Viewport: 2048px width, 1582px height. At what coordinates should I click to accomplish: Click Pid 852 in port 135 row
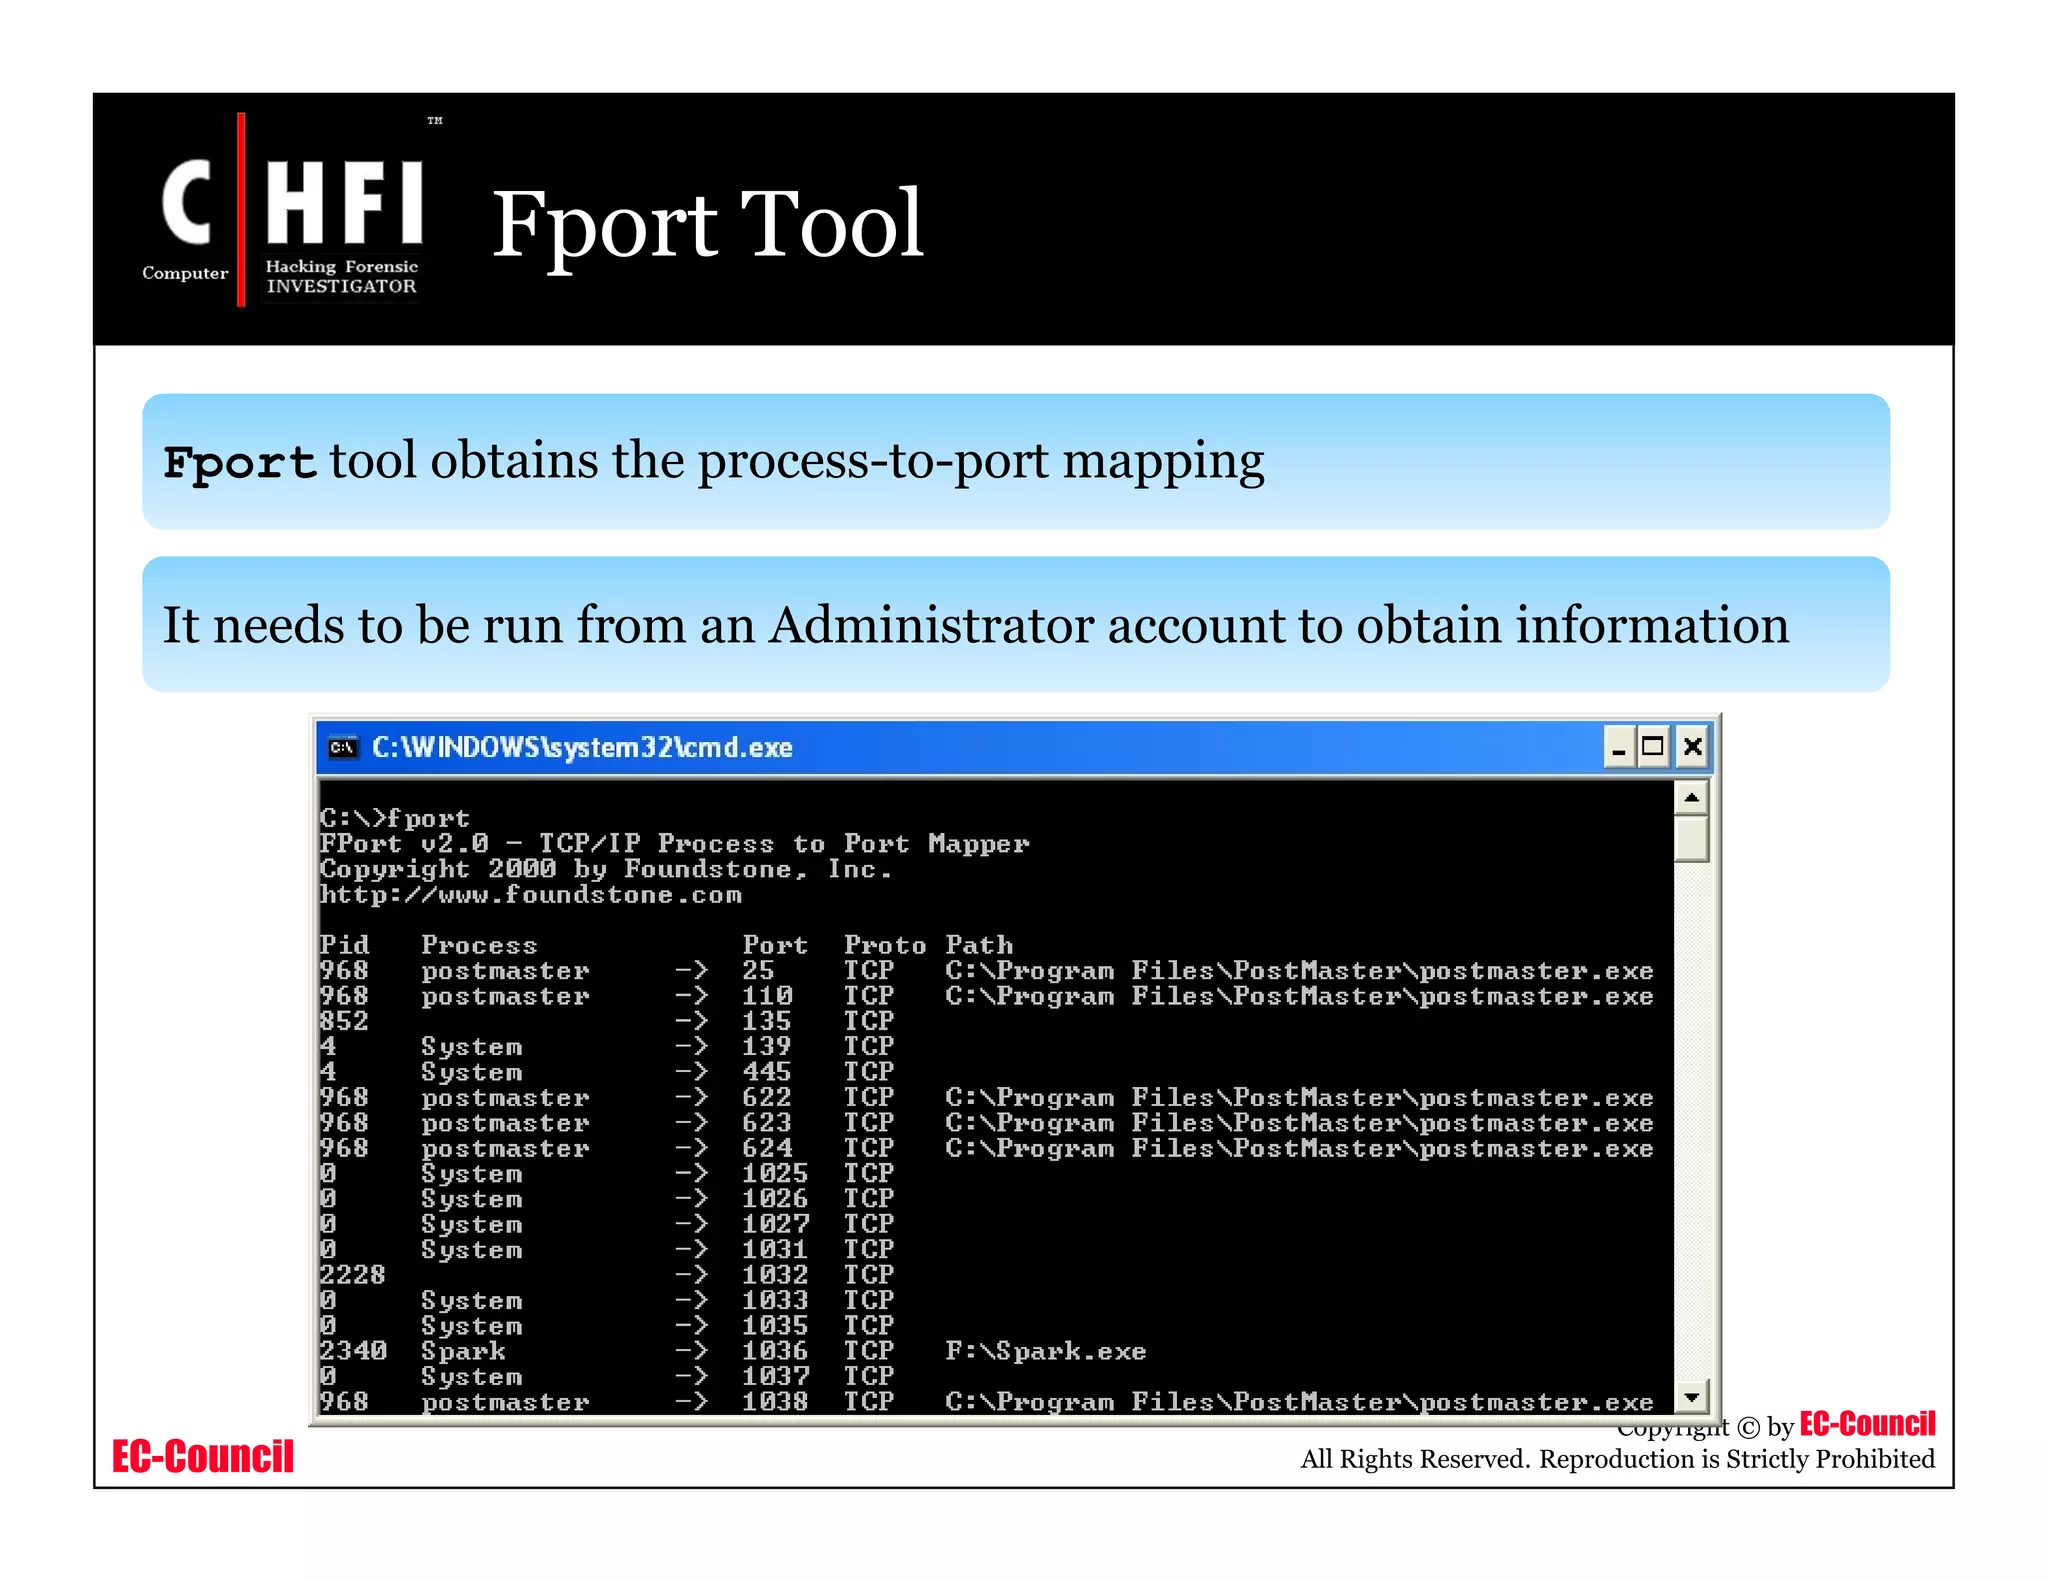coord(344,1021)
